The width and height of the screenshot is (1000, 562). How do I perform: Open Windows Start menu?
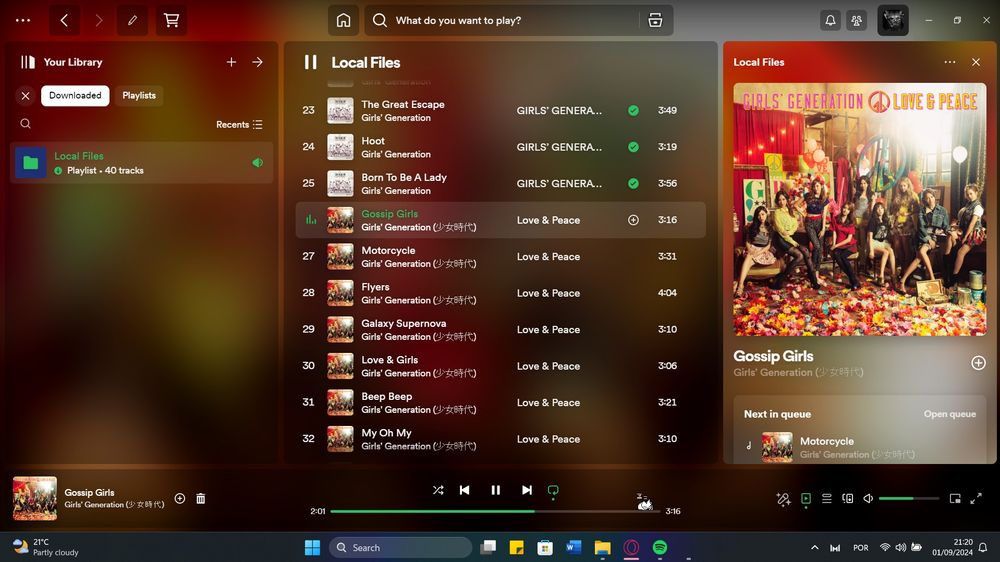coord(312,547)
